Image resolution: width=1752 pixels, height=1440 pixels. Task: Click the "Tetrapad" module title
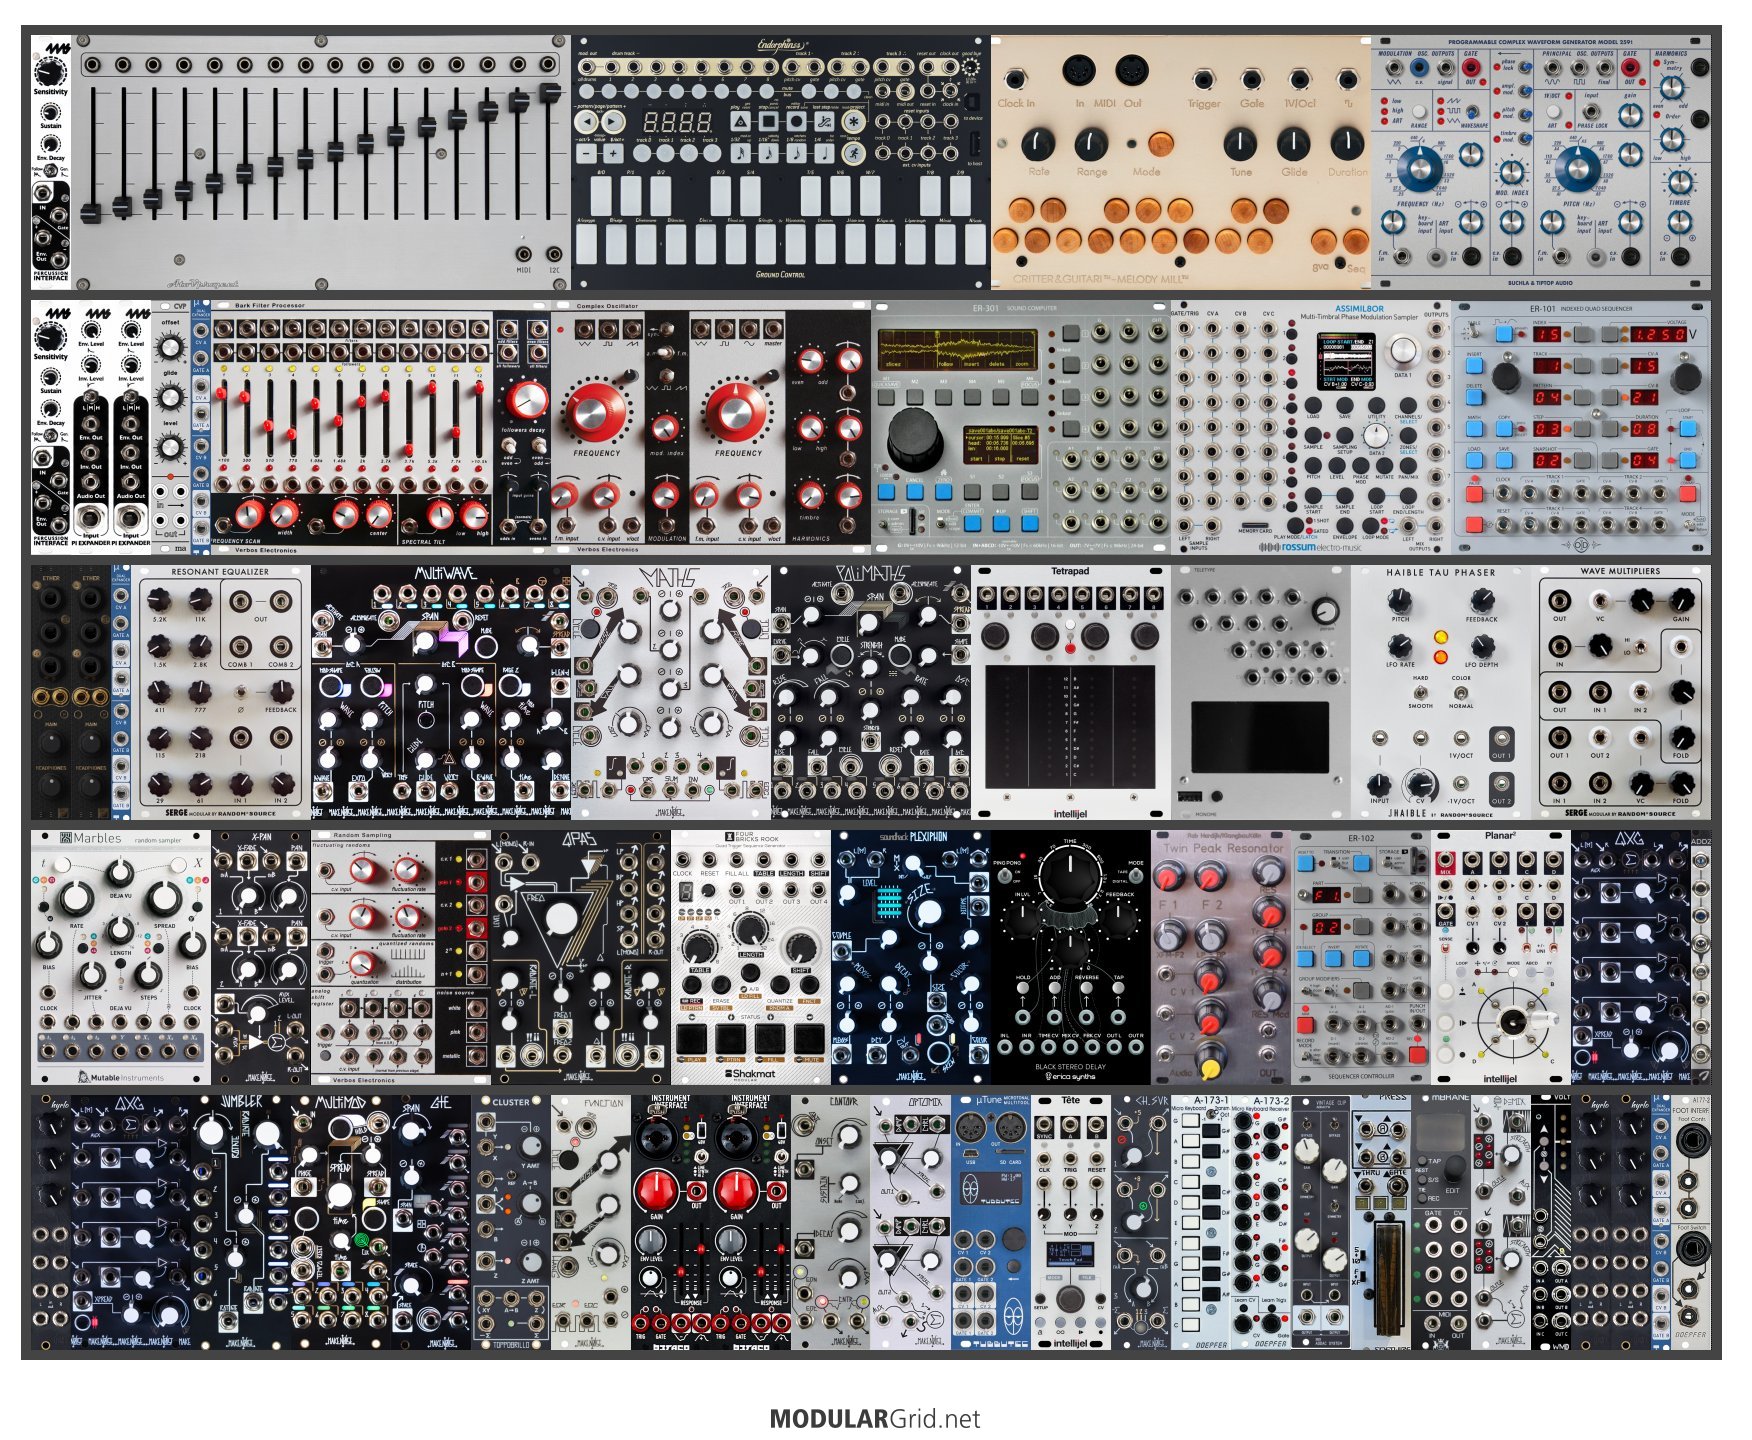1070,572
